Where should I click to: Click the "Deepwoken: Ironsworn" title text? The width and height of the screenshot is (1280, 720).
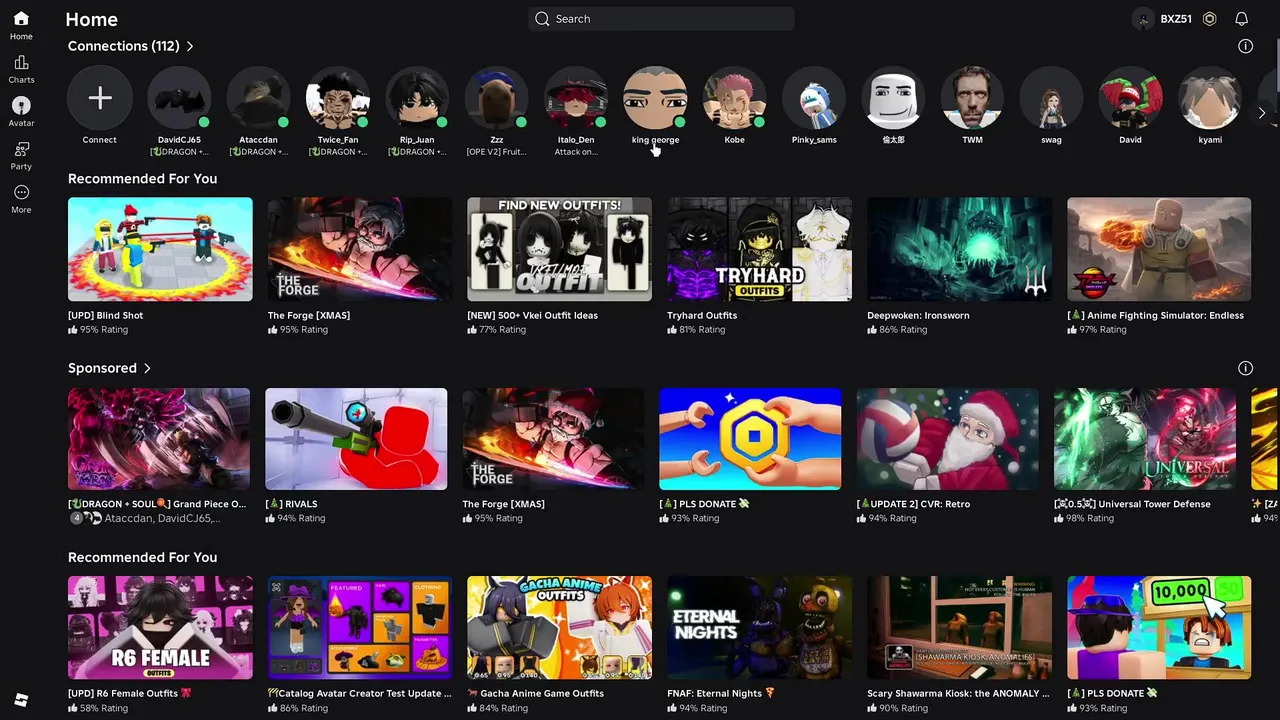pos(918,315)
